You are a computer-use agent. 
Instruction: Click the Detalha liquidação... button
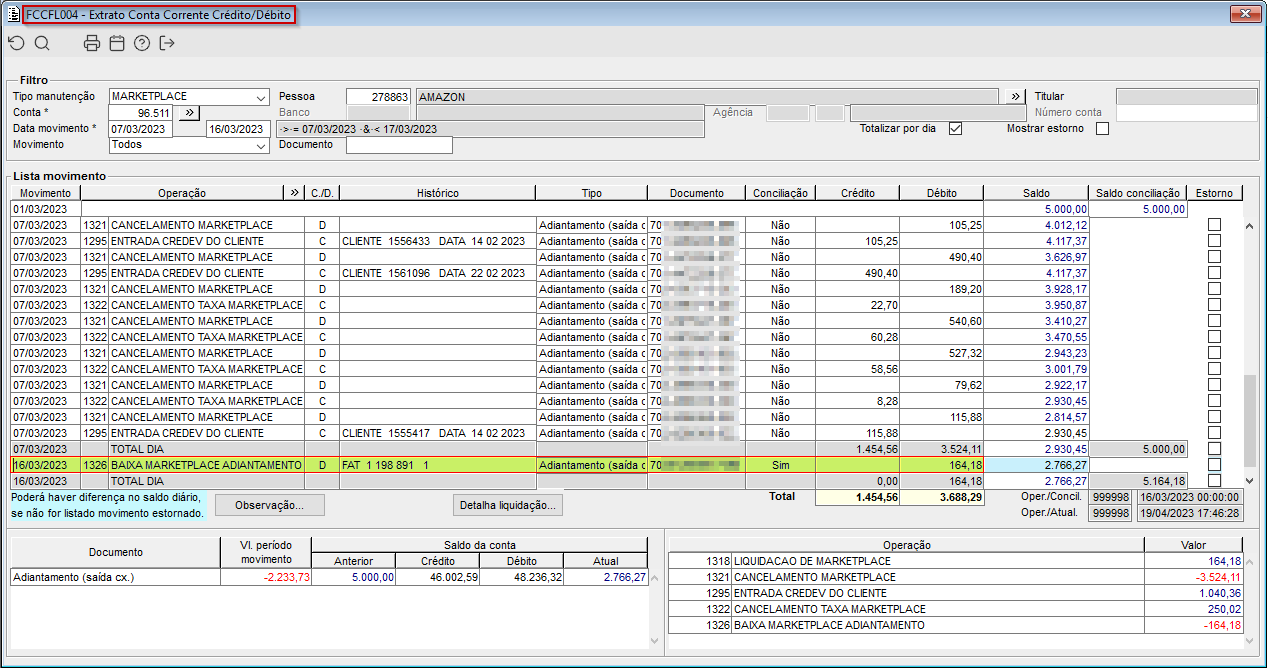507,505
